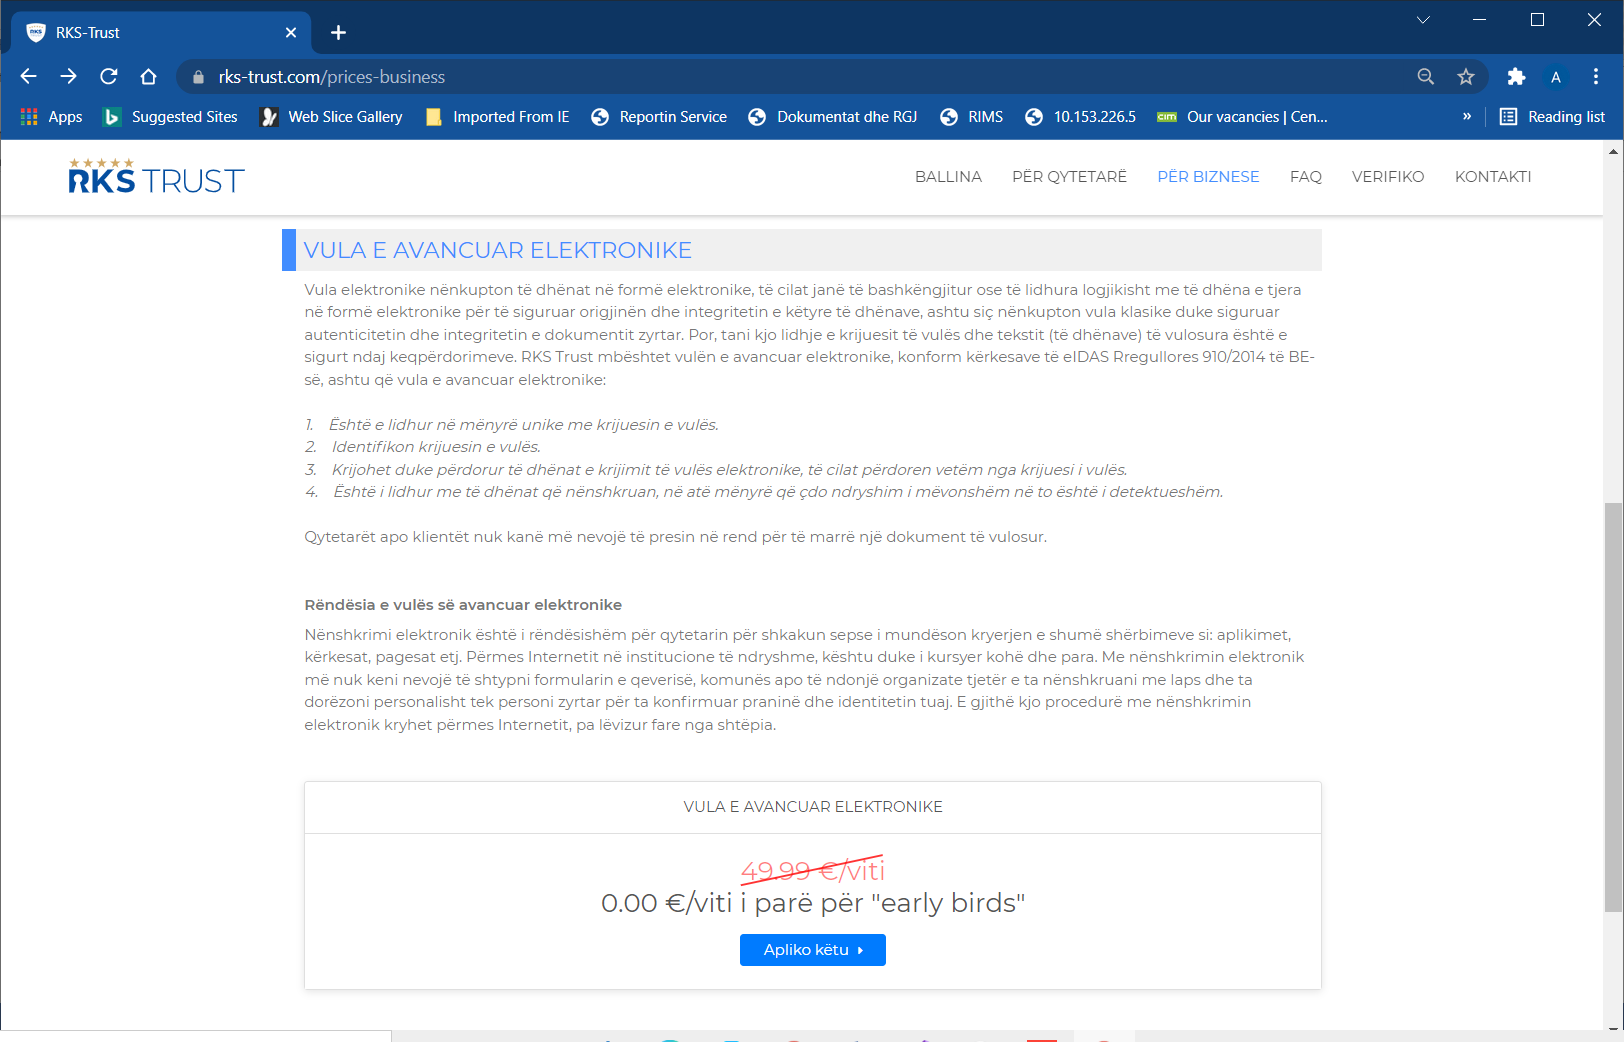This screenshot has width=1624, height=1042.
Task: Open Imported From IE bookmark folder
Action: pyautogui.click(x=498, y=117)
